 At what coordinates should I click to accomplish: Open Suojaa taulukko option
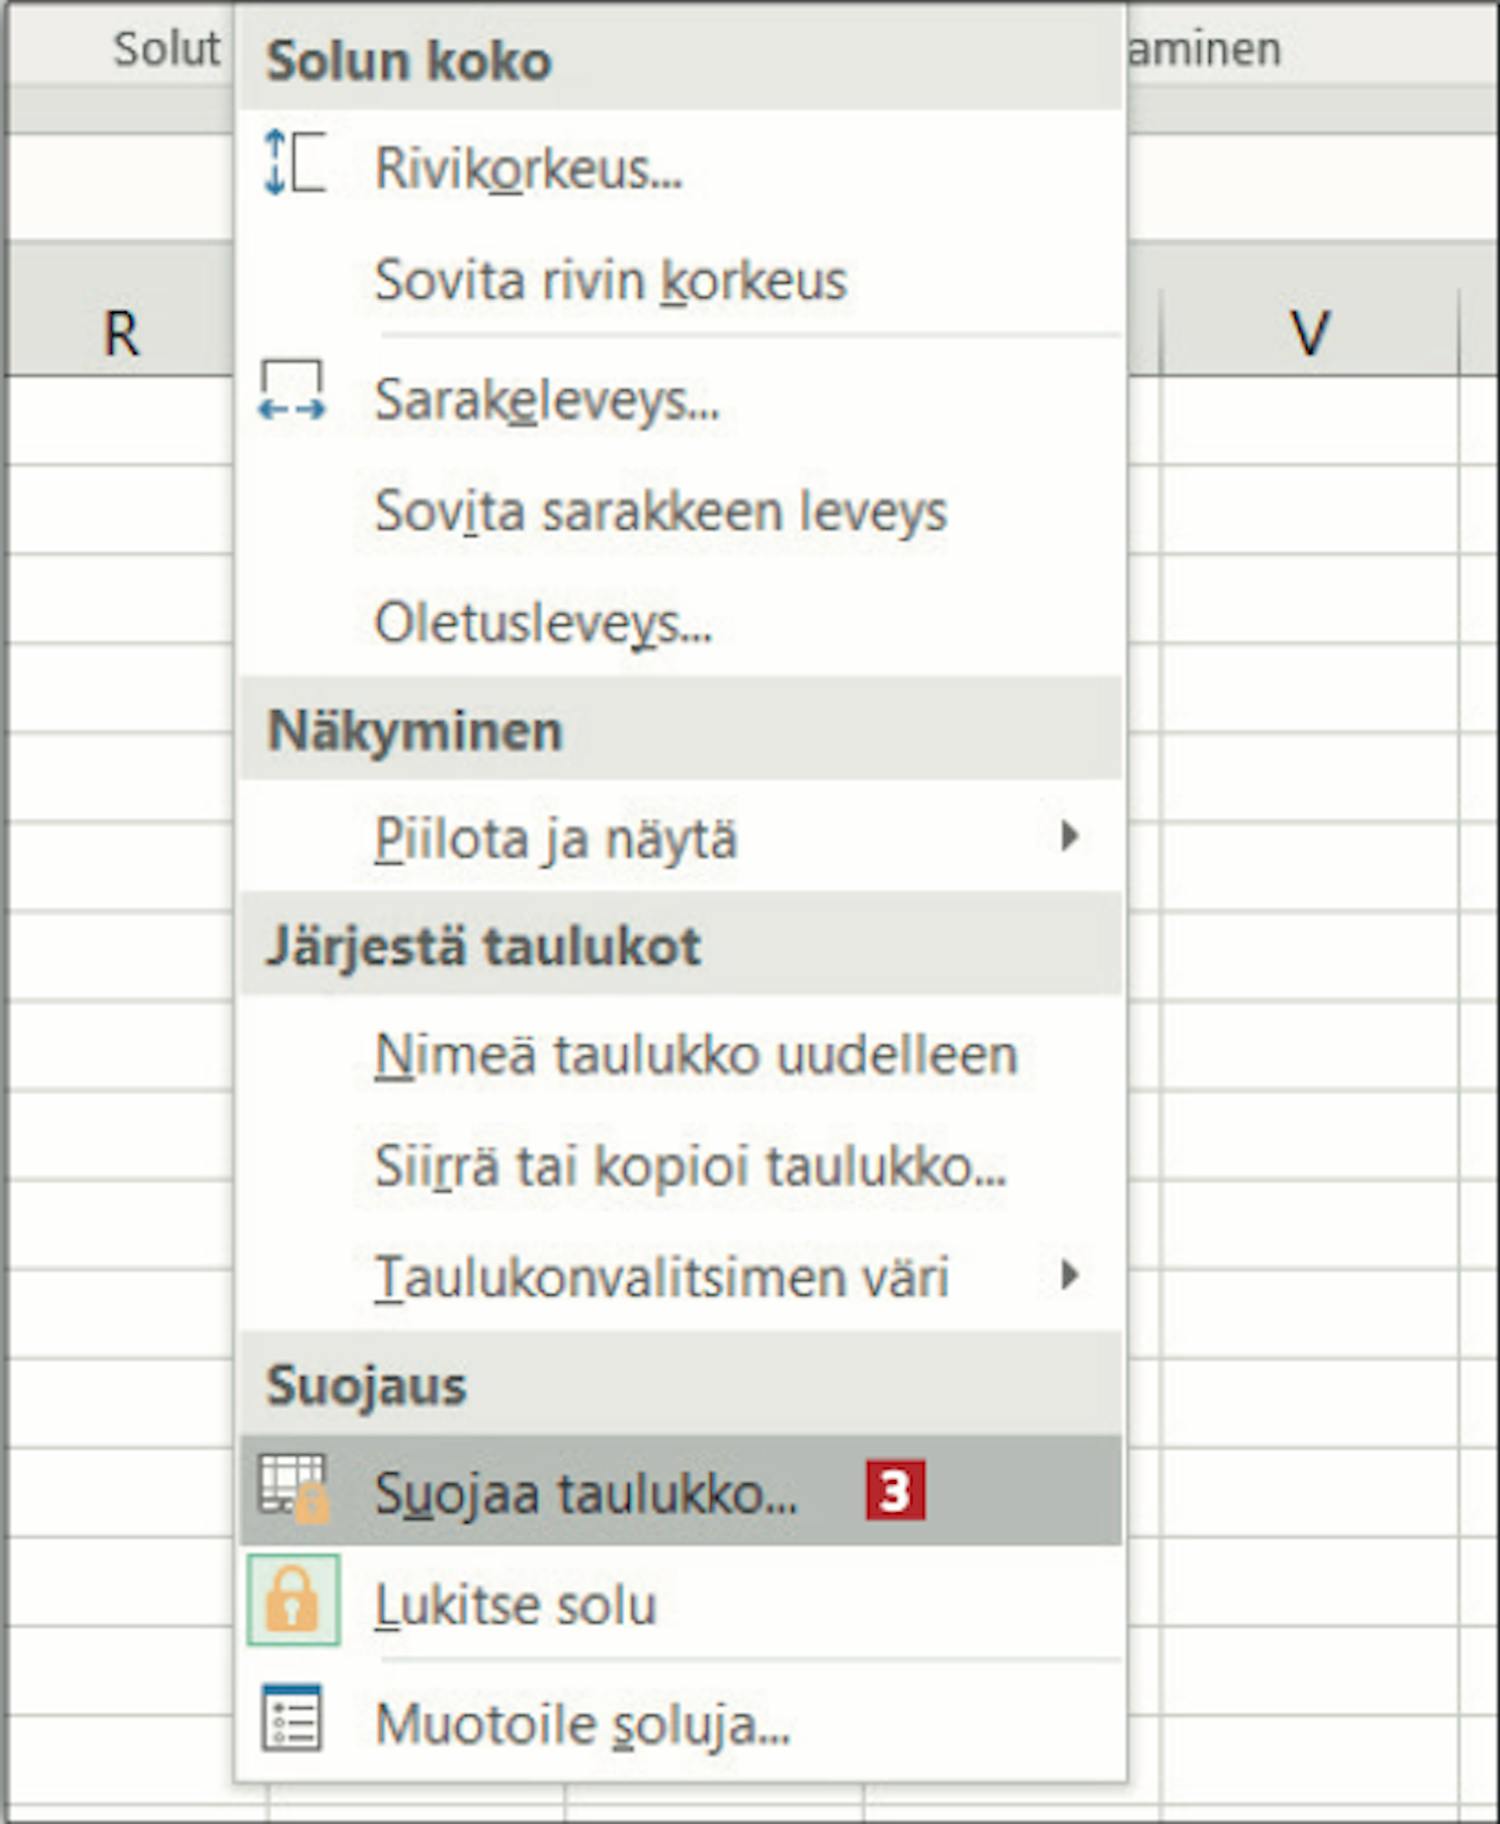click(x=681, y=1491)
